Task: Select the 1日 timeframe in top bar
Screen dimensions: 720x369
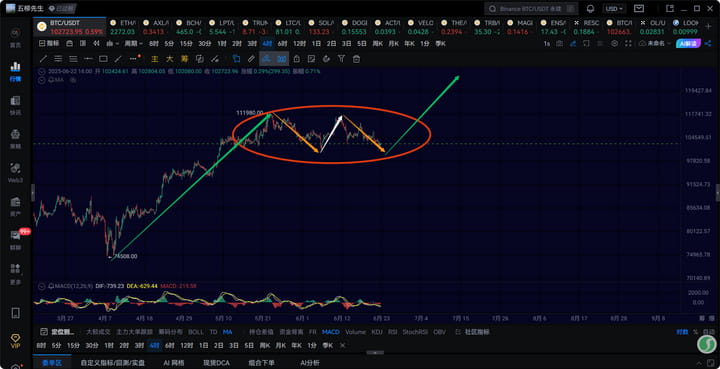Action: point(316,44)
